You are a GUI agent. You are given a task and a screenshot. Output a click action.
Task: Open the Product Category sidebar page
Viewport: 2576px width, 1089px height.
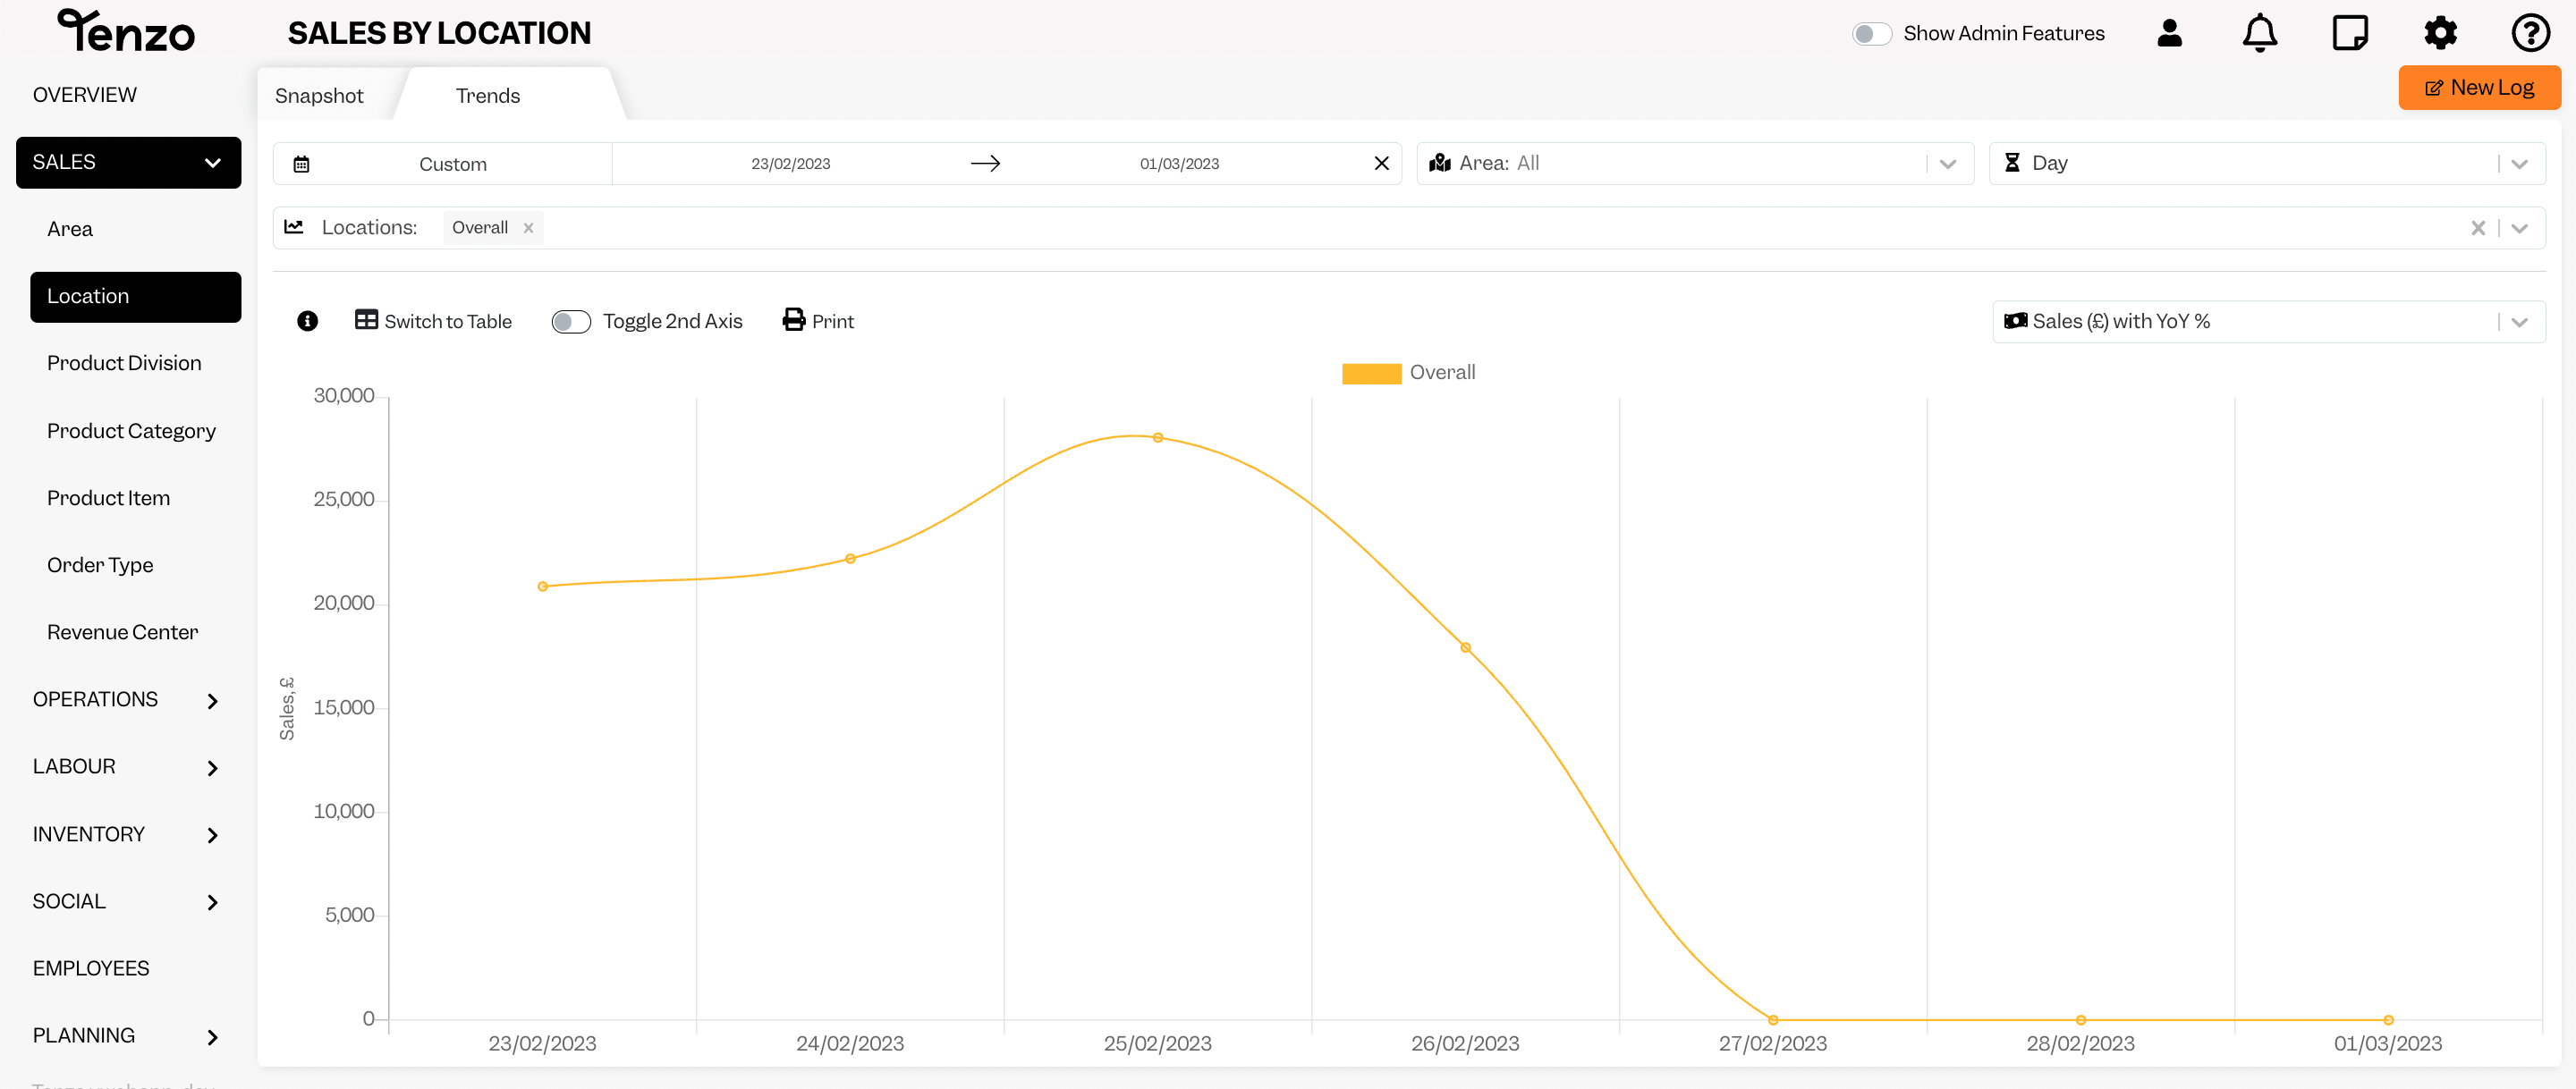coord(131,430)
